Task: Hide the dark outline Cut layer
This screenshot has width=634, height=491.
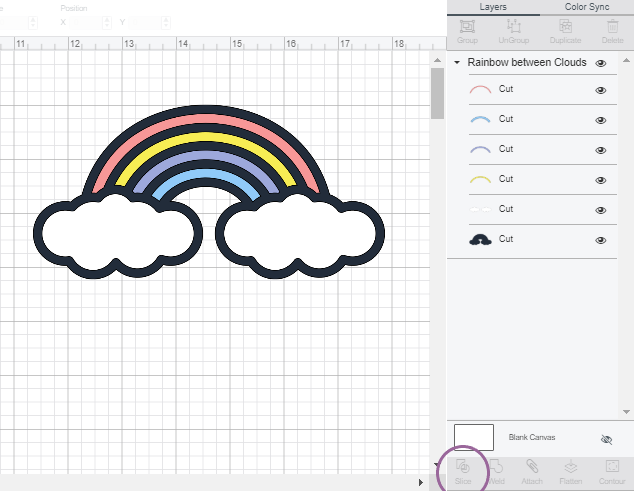Action: [x=601, y=240]
